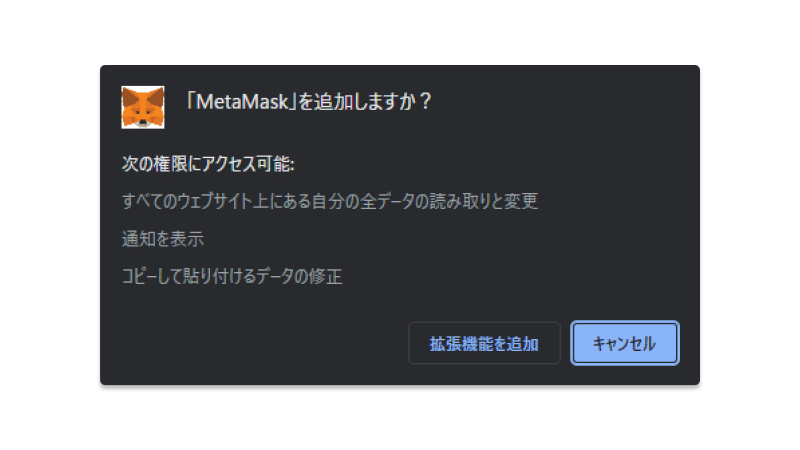Cancel the MetaMask install prompt
Viewport: 800px width, 450px height.
point(624,343)
